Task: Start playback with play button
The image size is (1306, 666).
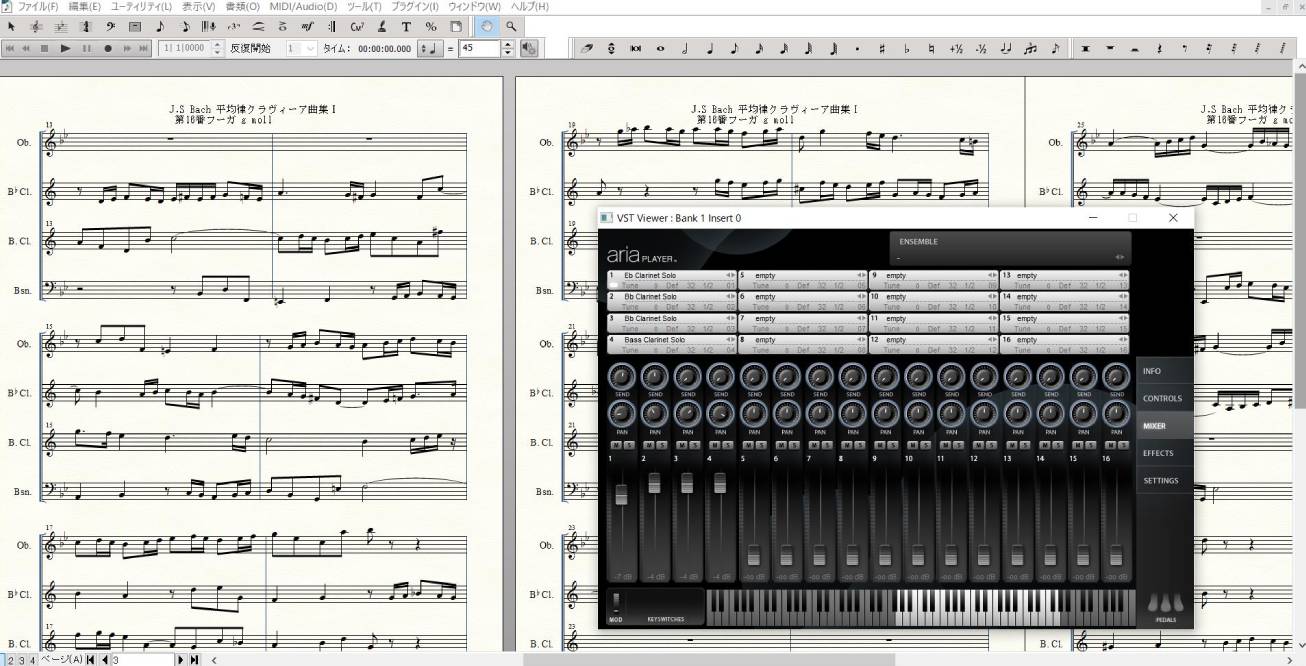Action: point(65,48)
